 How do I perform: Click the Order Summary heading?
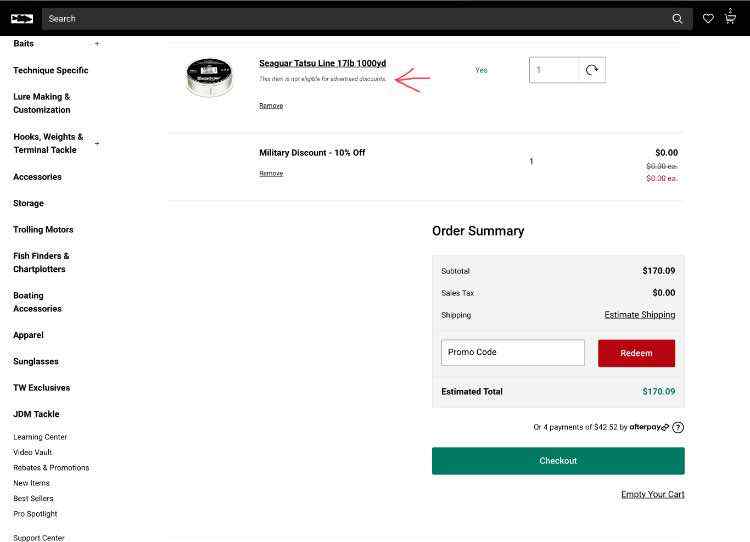click(x=478, y=231)
